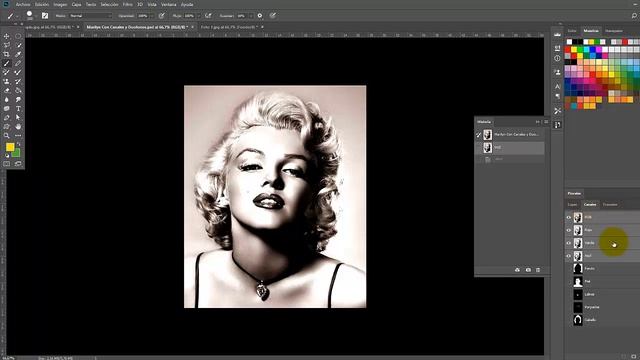
Task: Open the flow value dropdown arrow
Action: point(198,16)
